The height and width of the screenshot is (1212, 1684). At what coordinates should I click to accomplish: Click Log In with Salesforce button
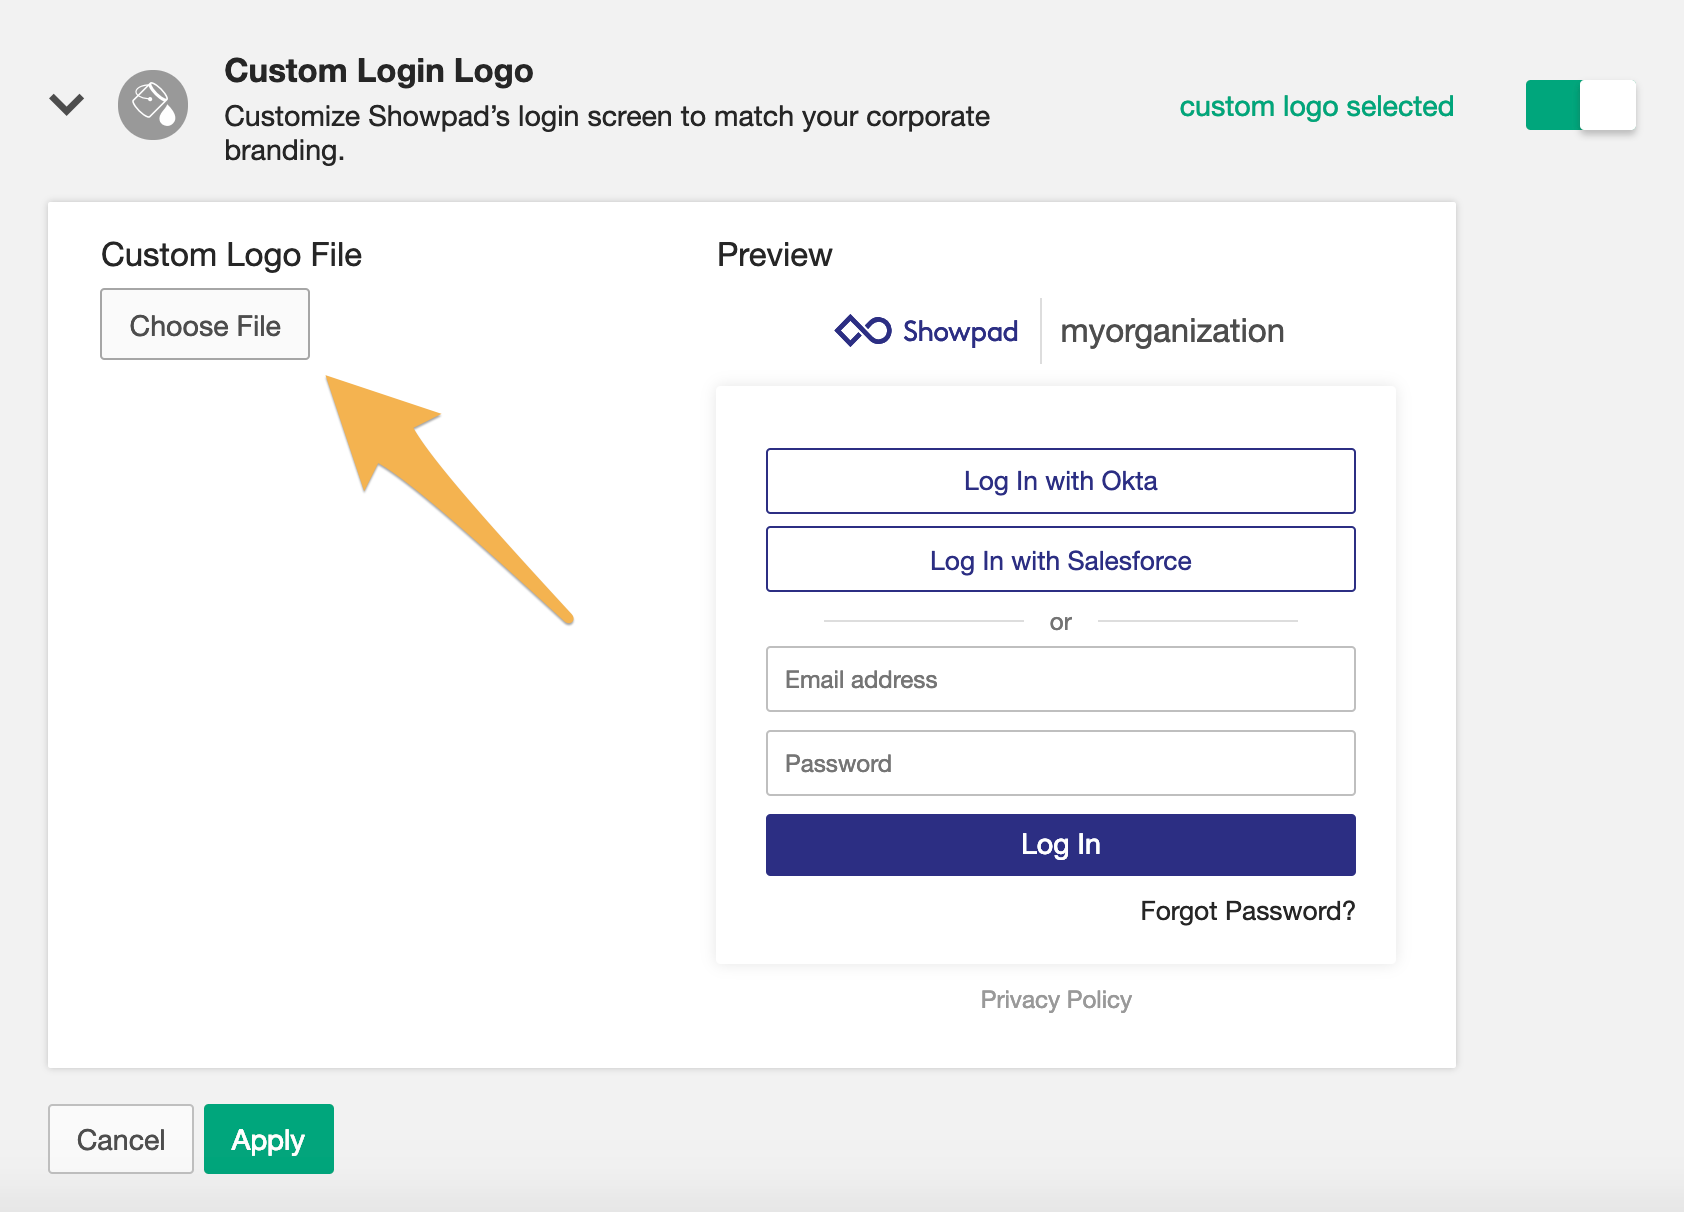click(1060, 560)
